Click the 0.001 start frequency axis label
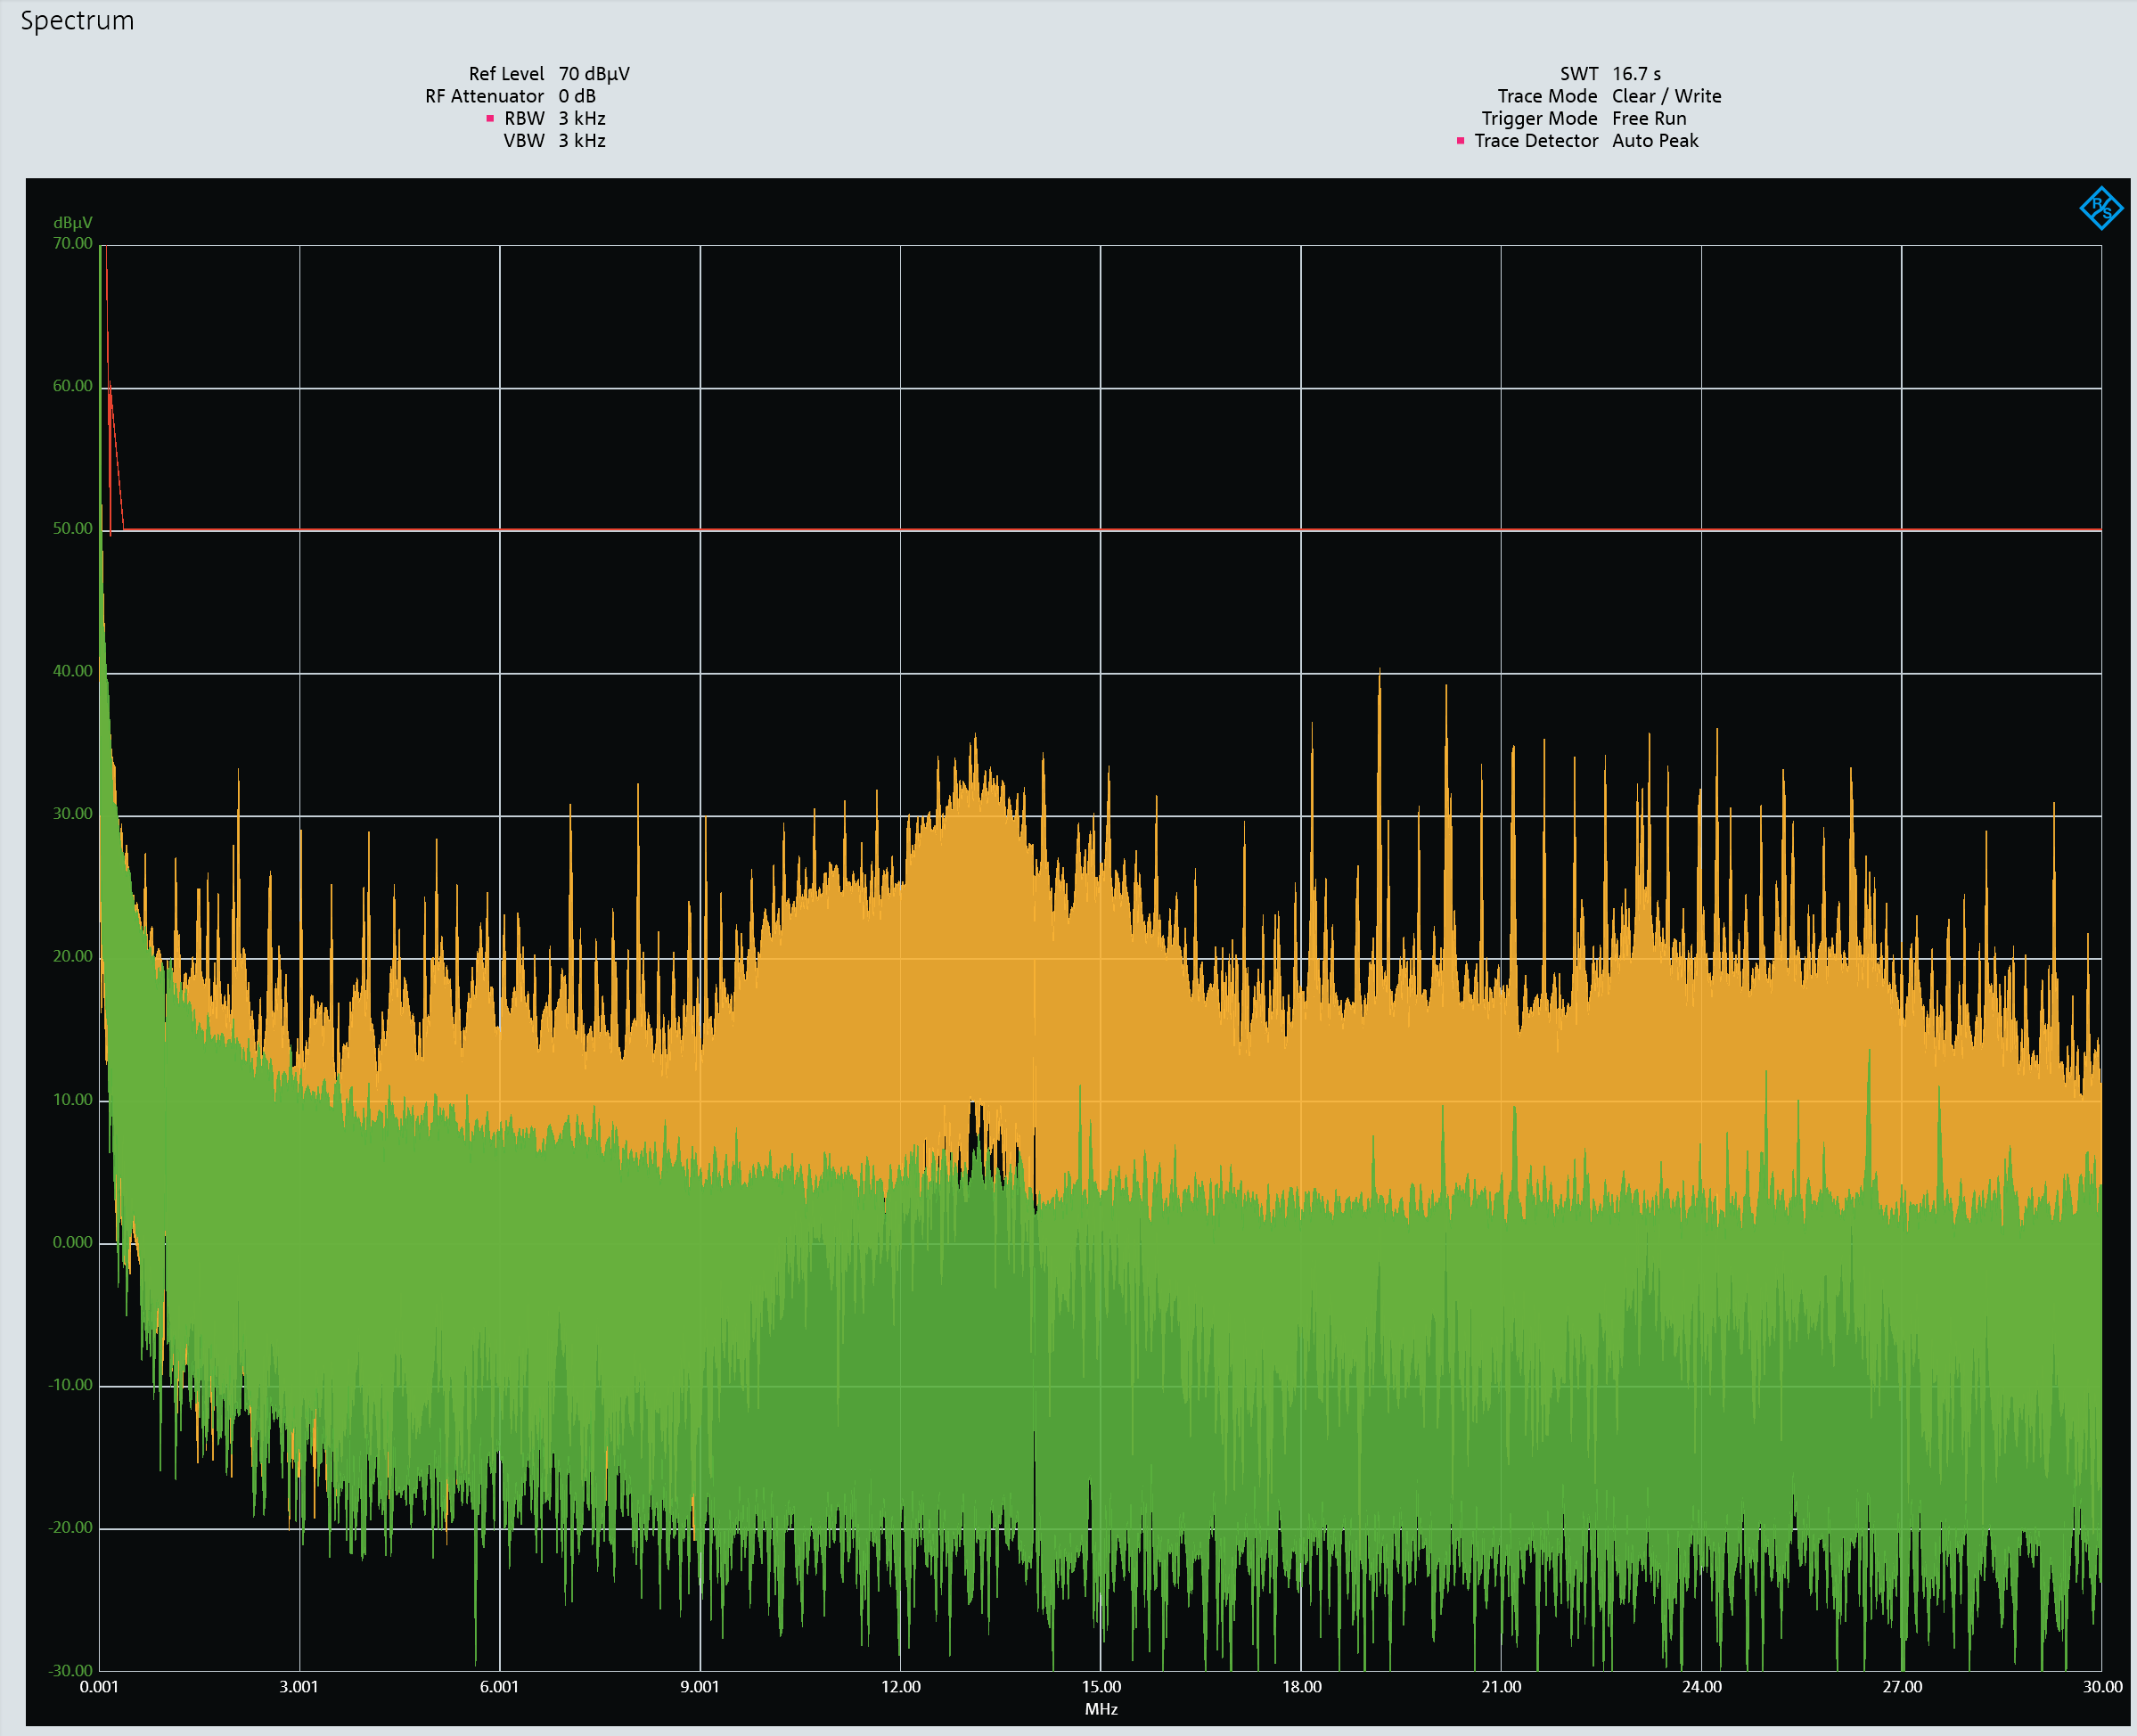The width and height of the screenshot is (2137, 1736). point(99,1687)
